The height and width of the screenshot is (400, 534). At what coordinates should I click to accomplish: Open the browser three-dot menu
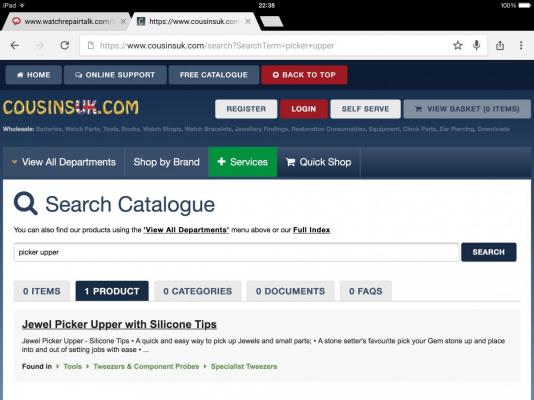click(521, 45)
